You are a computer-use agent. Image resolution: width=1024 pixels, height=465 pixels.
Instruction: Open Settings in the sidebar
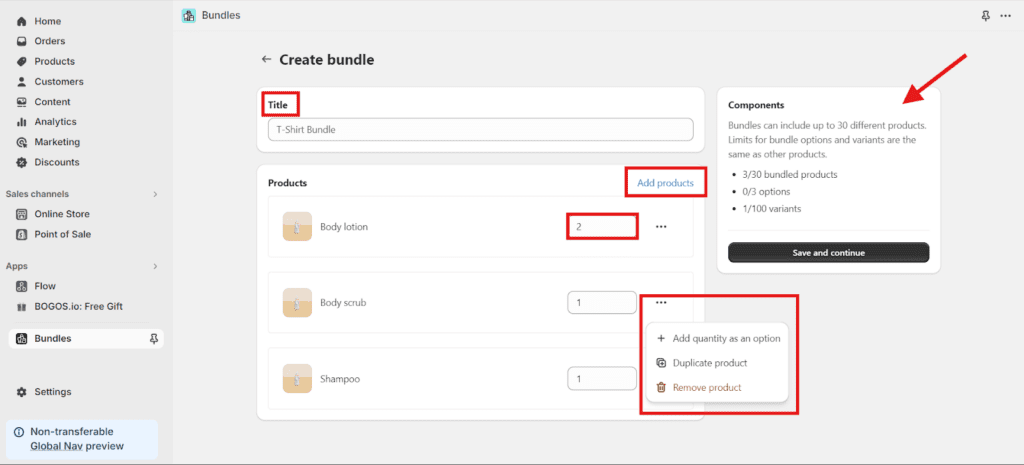[52, 392]
